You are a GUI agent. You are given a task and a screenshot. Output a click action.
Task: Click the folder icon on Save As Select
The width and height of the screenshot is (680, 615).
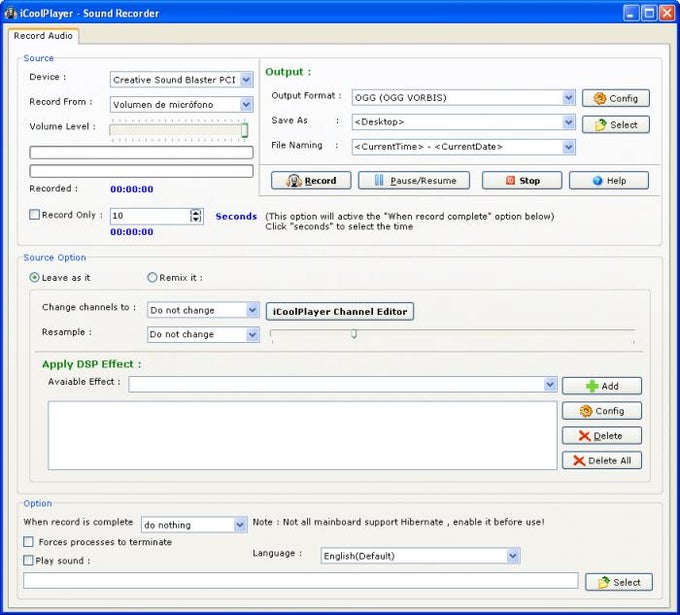coord(601,125)
